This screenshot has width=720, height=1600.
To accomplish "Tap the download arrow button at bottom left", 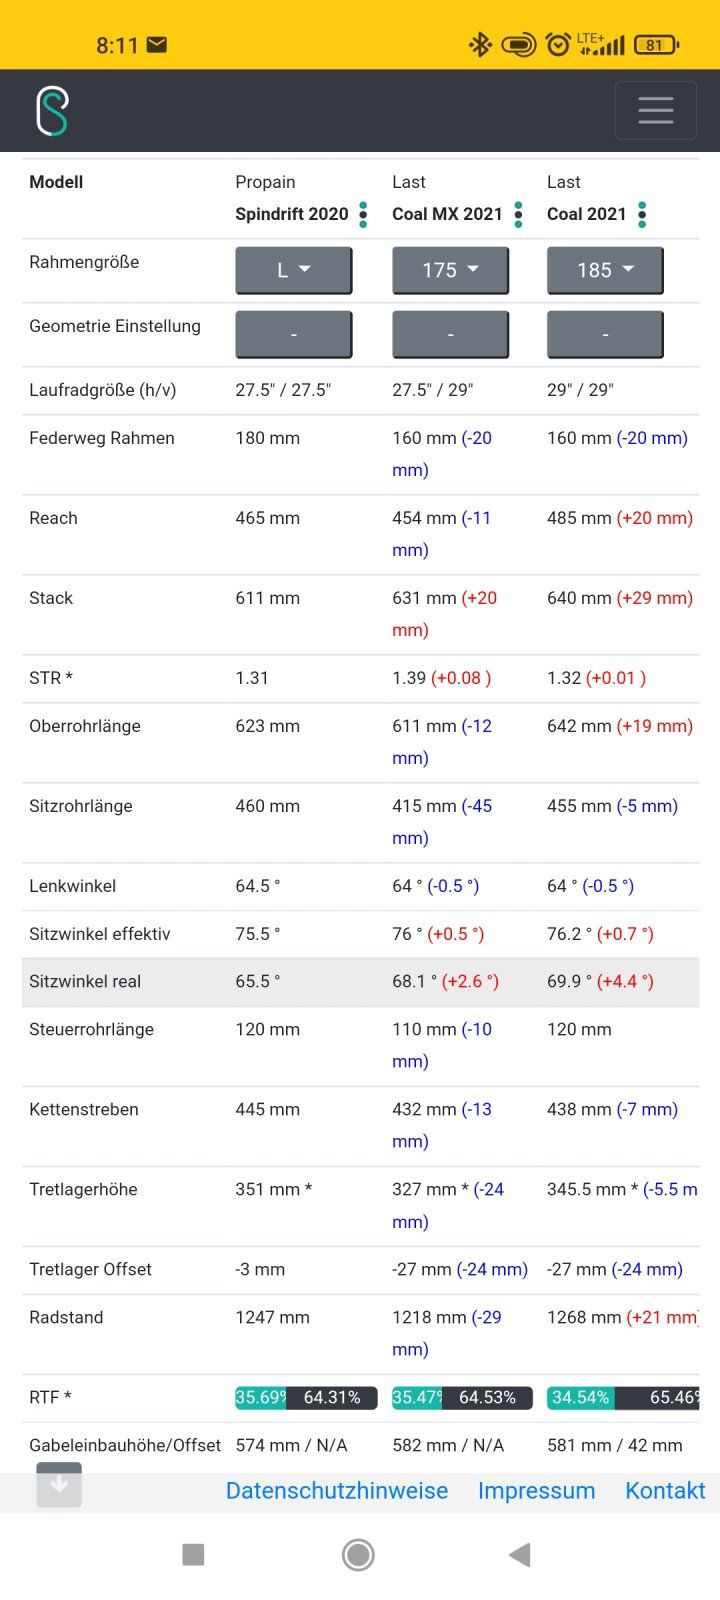I will 59,1484.
